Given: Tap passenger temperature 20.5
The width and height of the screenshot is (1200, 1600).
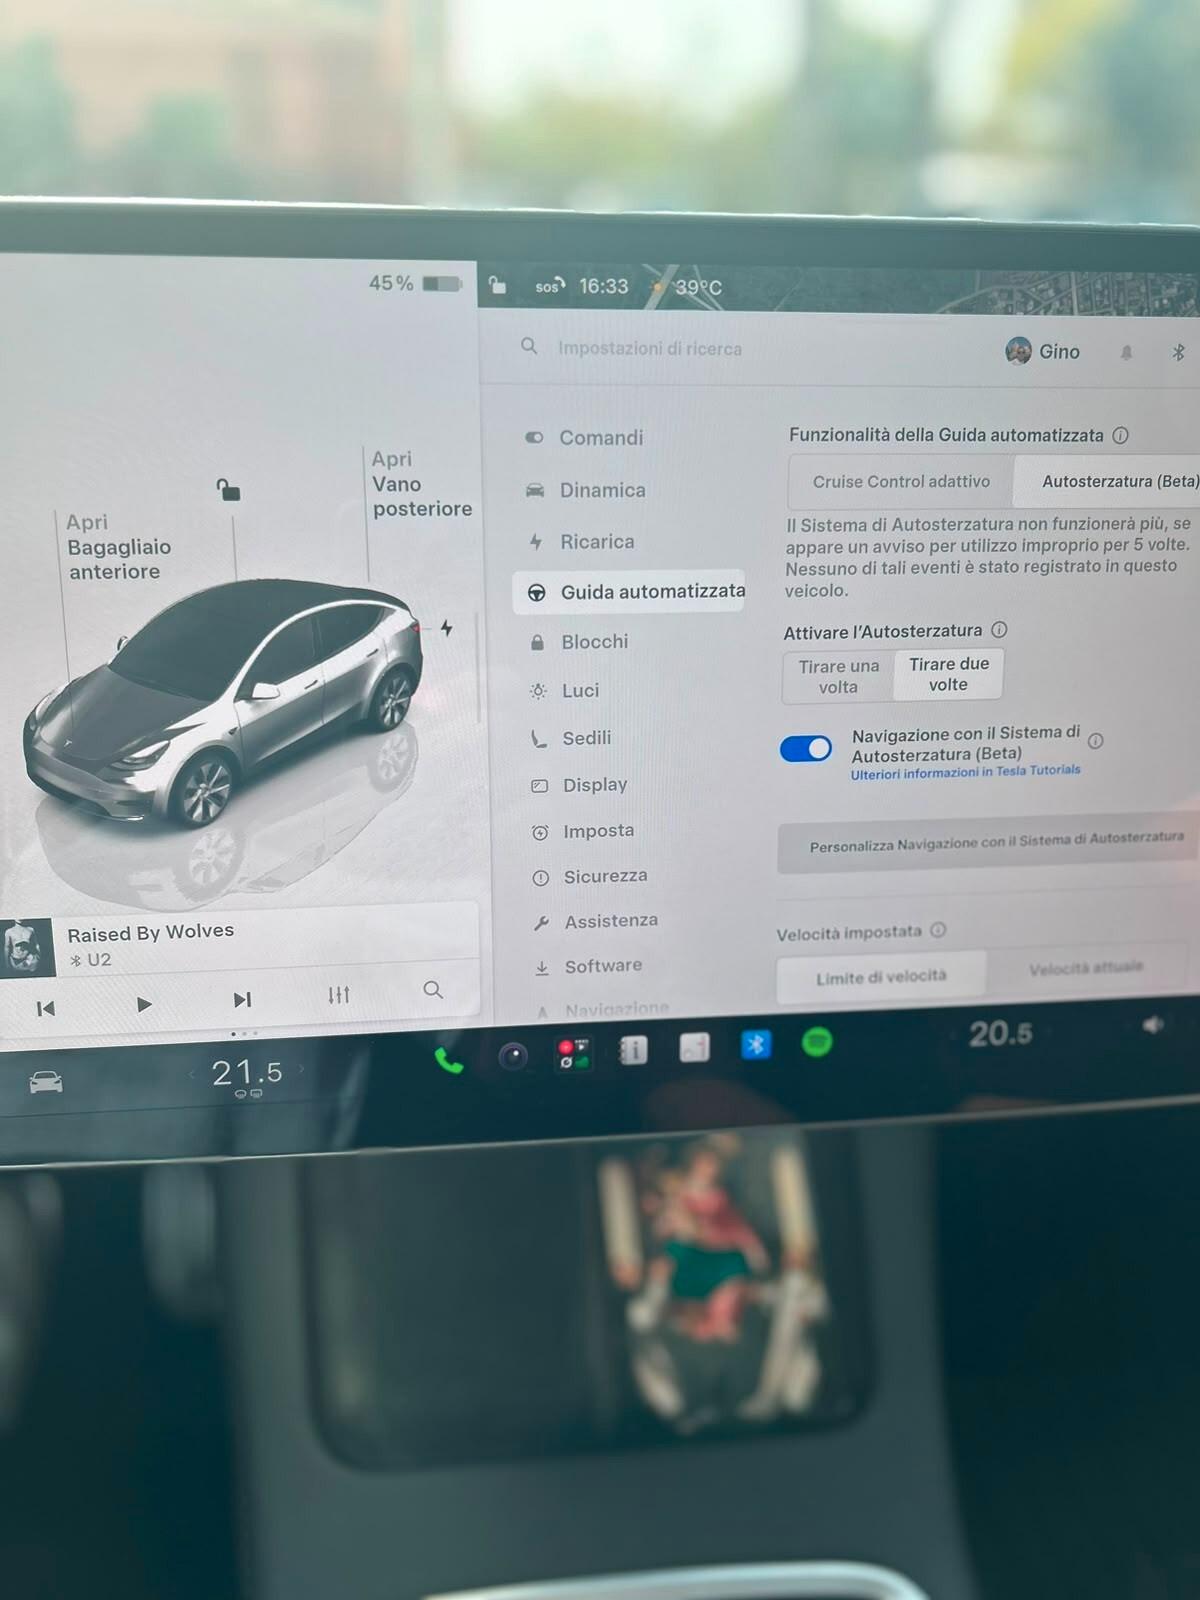Looking at the screenshot, I should pyautogui.click(x=1000, y=1033).
